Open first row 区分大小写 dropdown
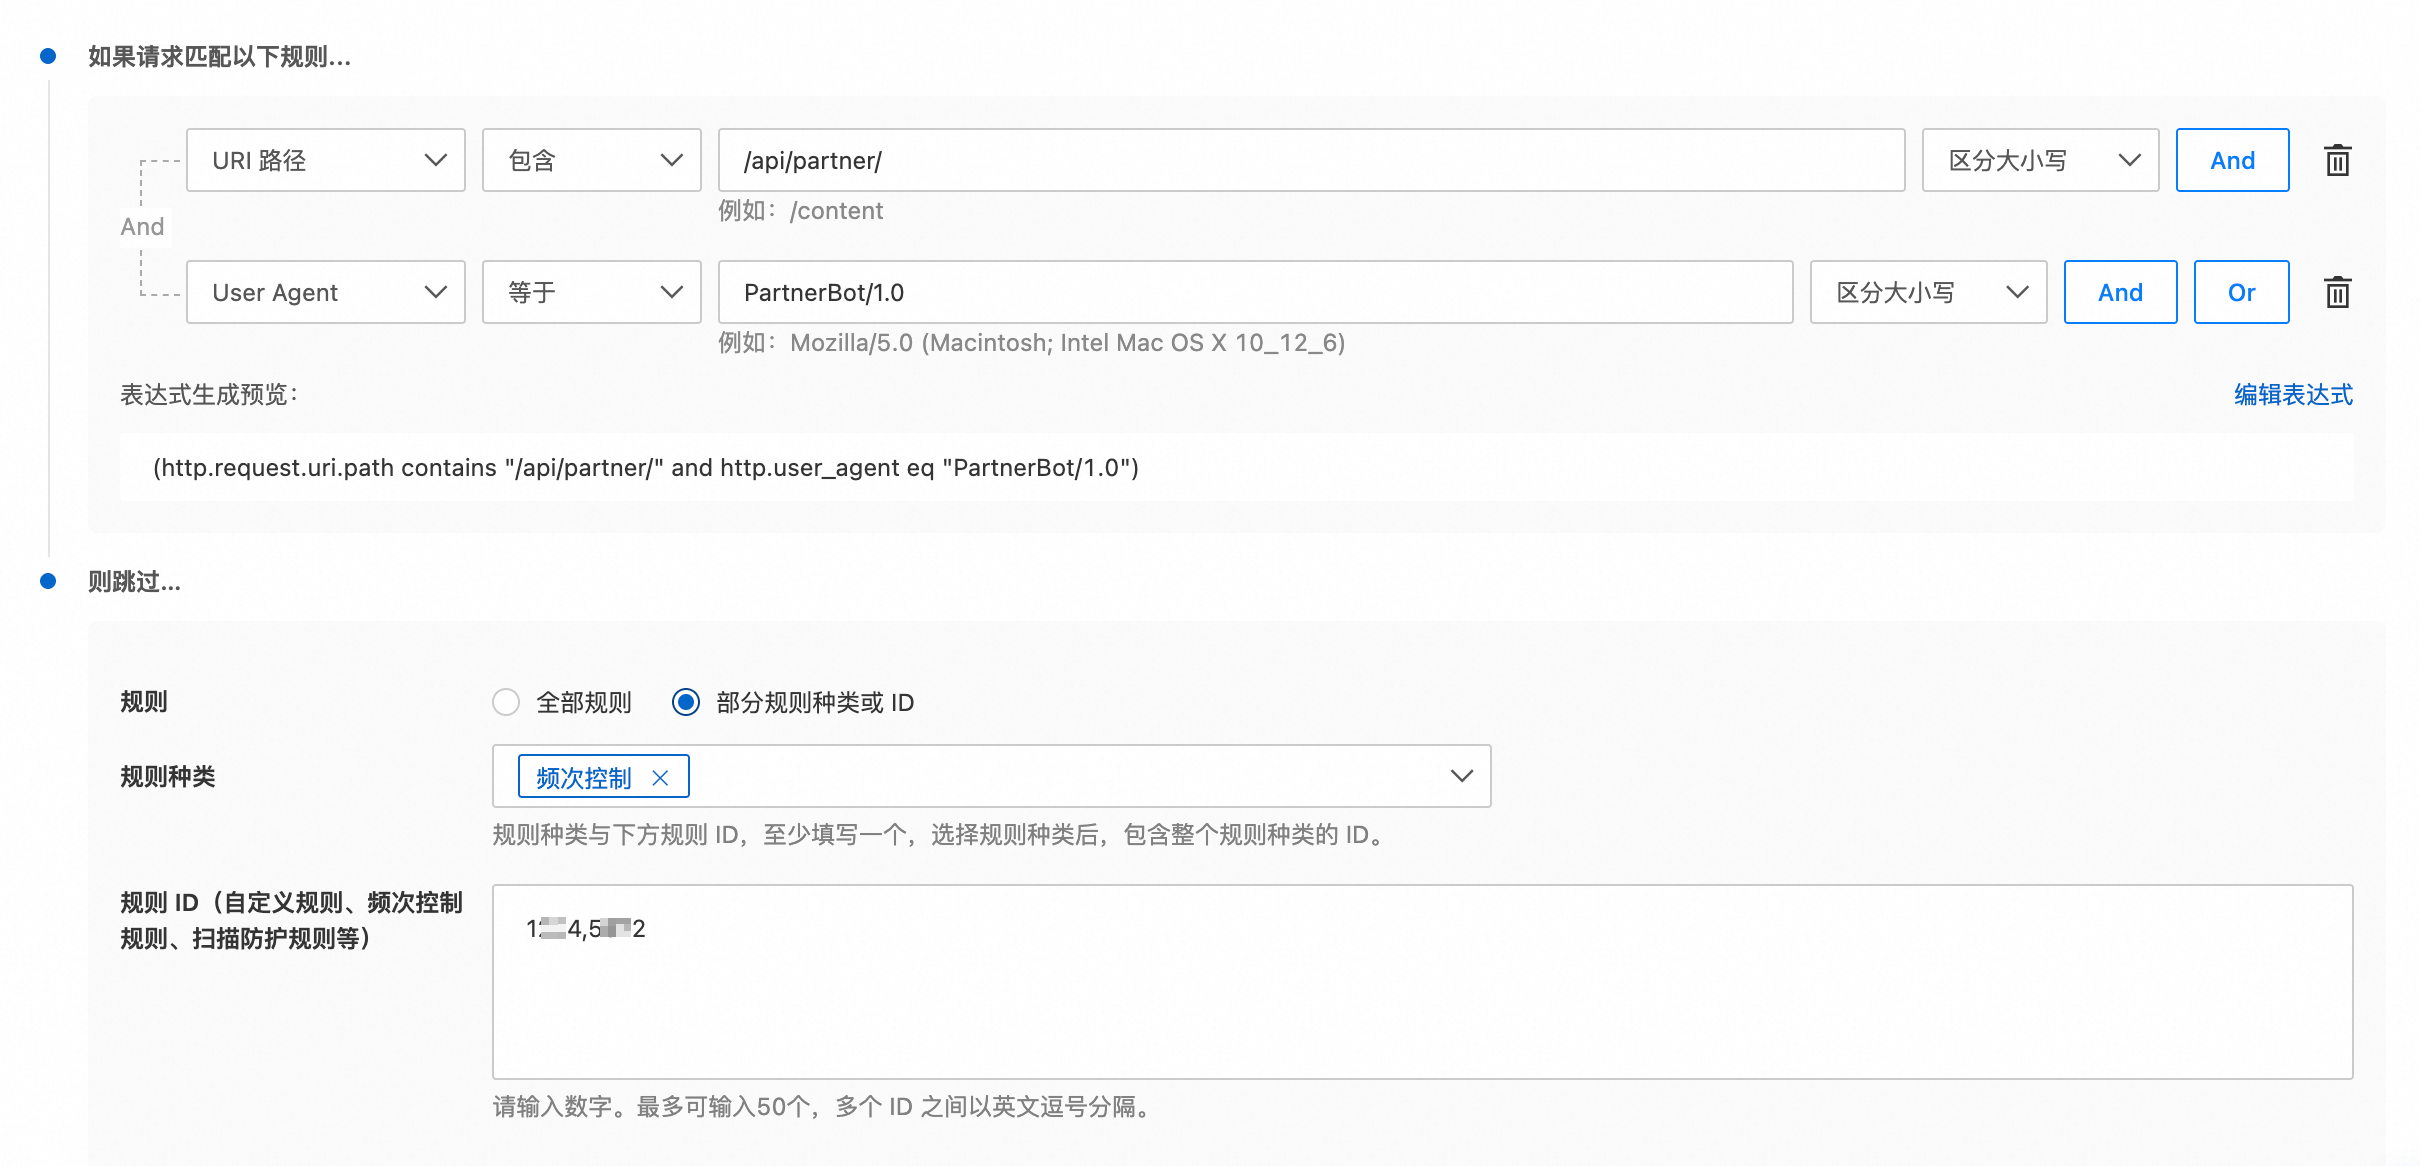This screenshot has height=1166, width=2420. click(2040, 160)
